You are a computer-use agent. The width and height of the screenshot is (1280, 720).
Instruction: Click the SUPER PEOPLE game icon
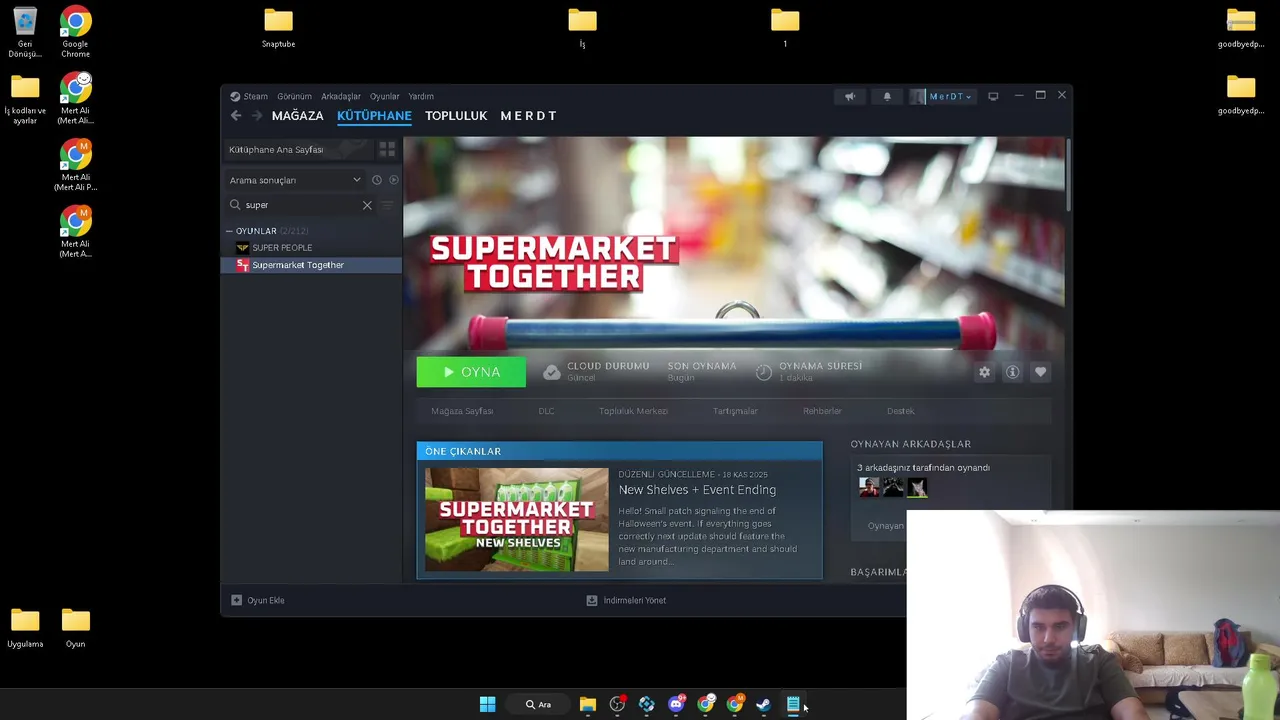(242, 248)
